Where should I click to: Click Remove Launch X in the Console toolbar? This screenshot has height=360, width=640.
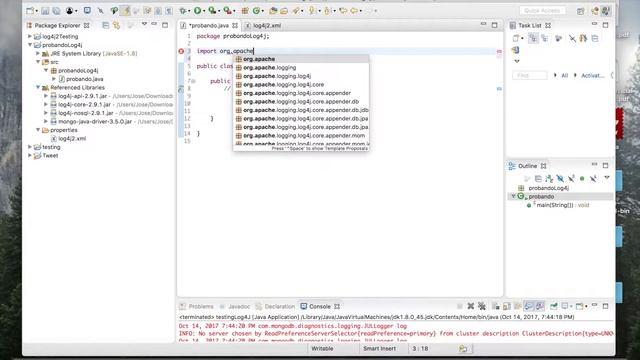click(471, 306)
